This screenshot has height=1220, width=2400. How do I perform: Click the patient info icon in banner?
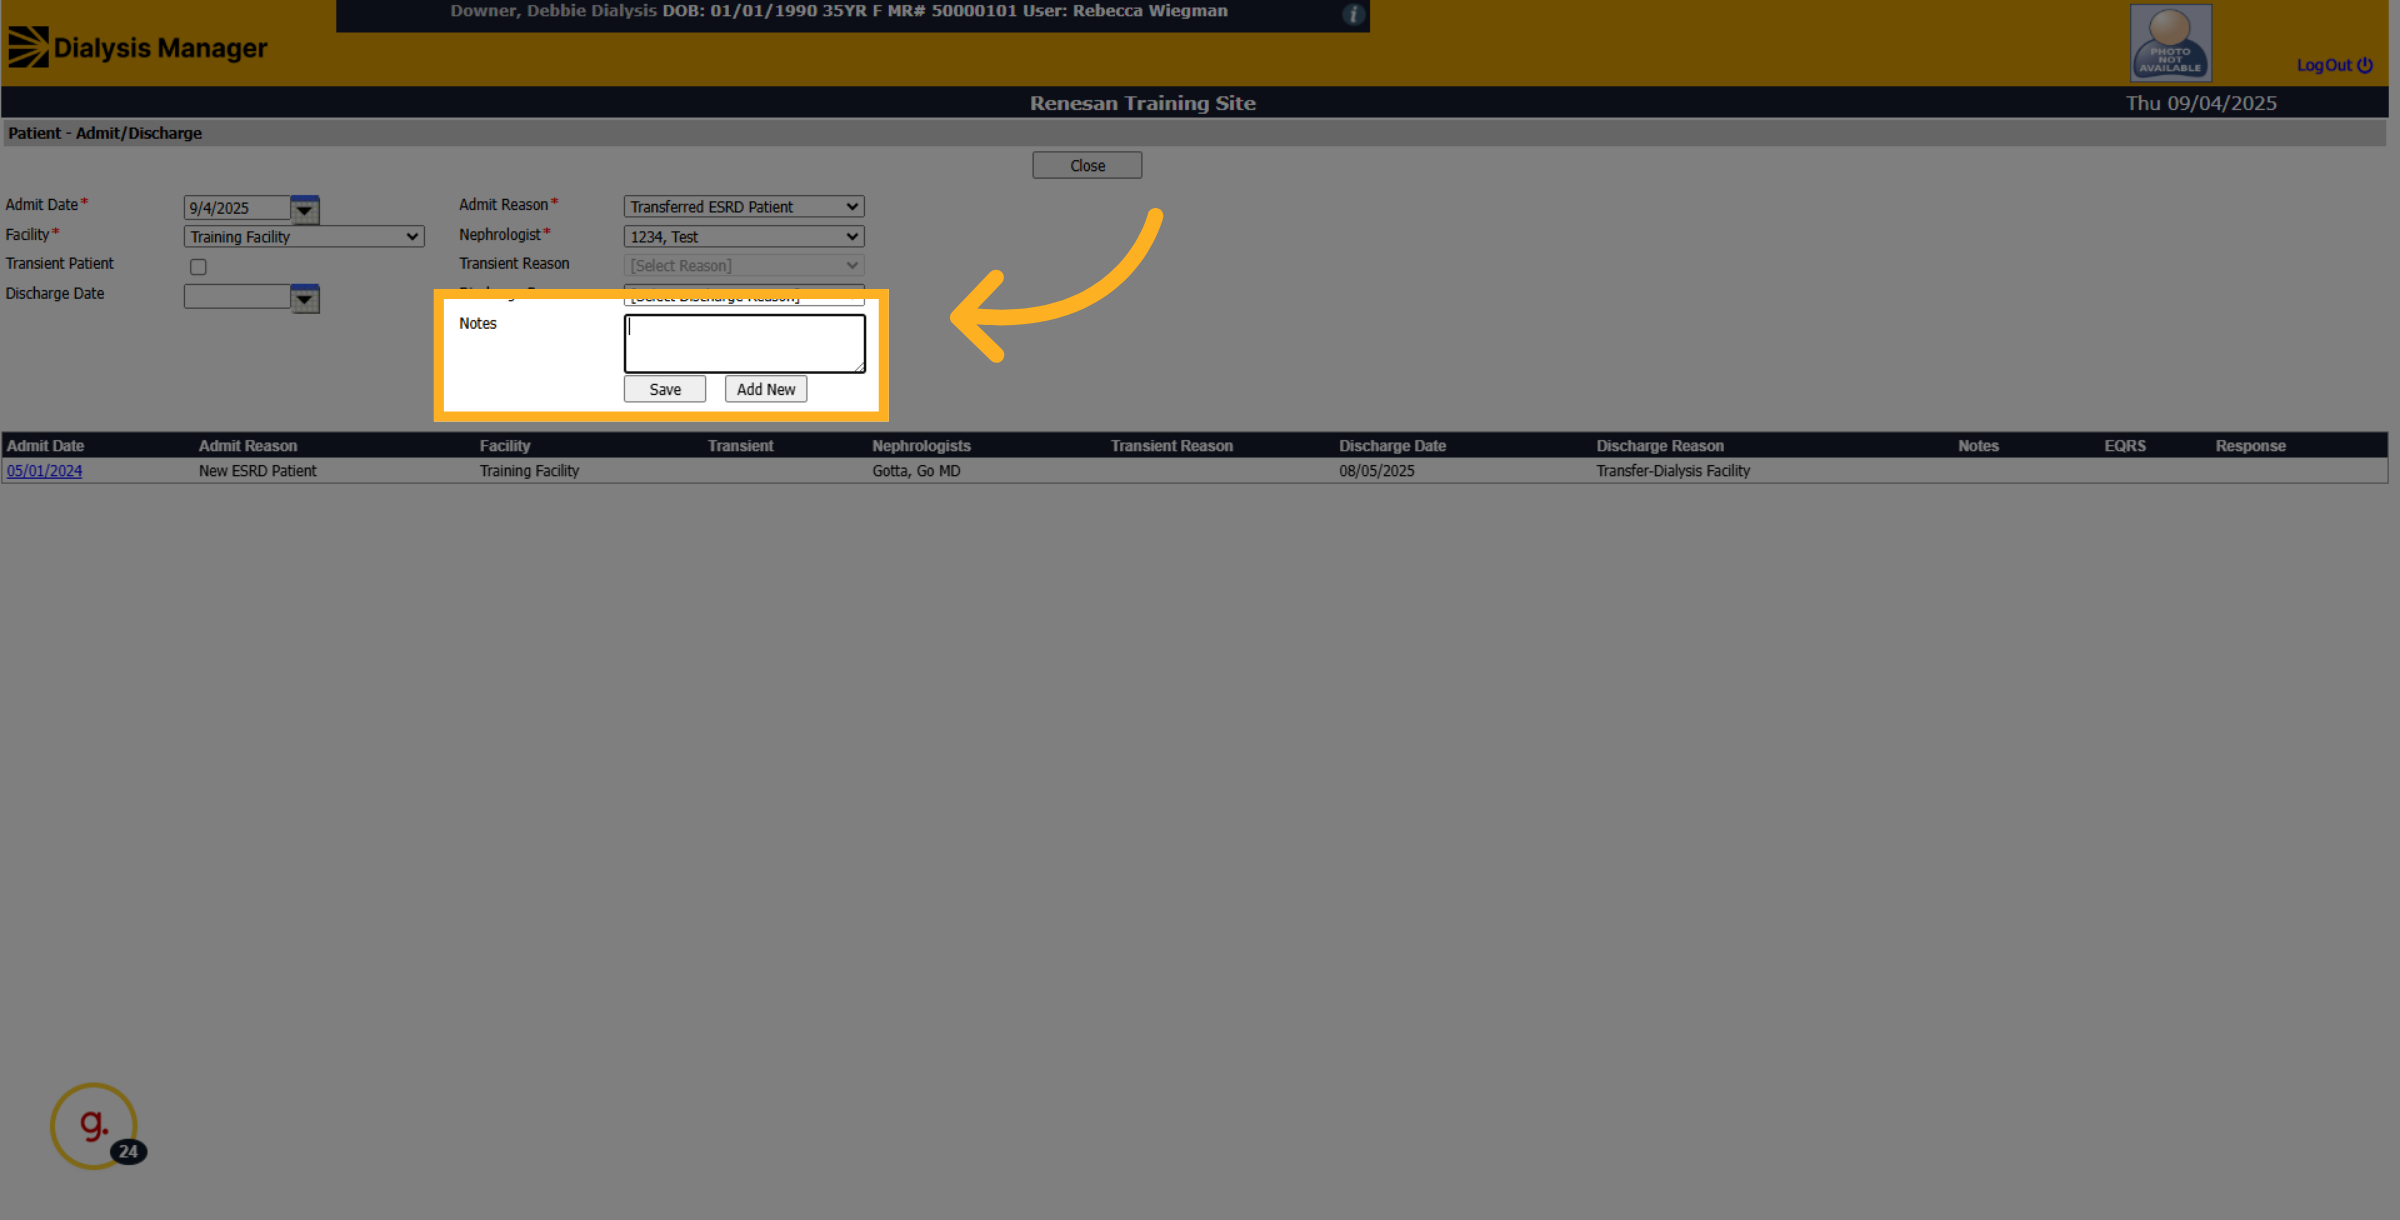(x=1353, y=14)
